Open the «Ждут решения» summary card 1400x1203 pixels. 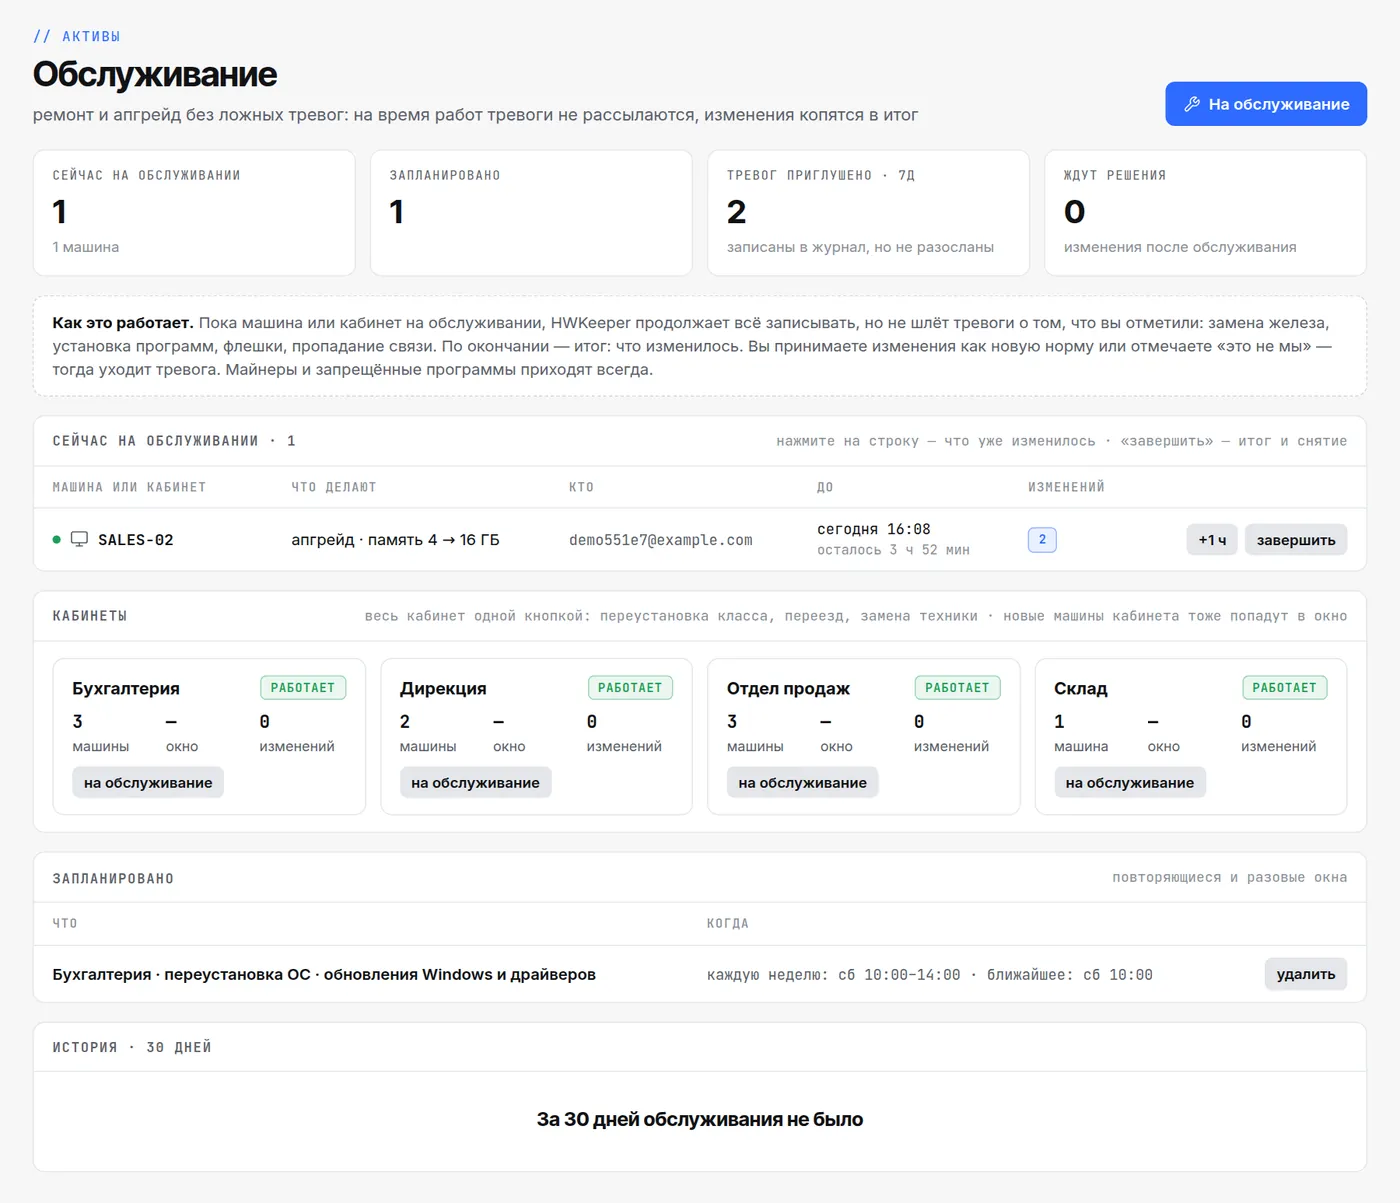[1205, 213]
